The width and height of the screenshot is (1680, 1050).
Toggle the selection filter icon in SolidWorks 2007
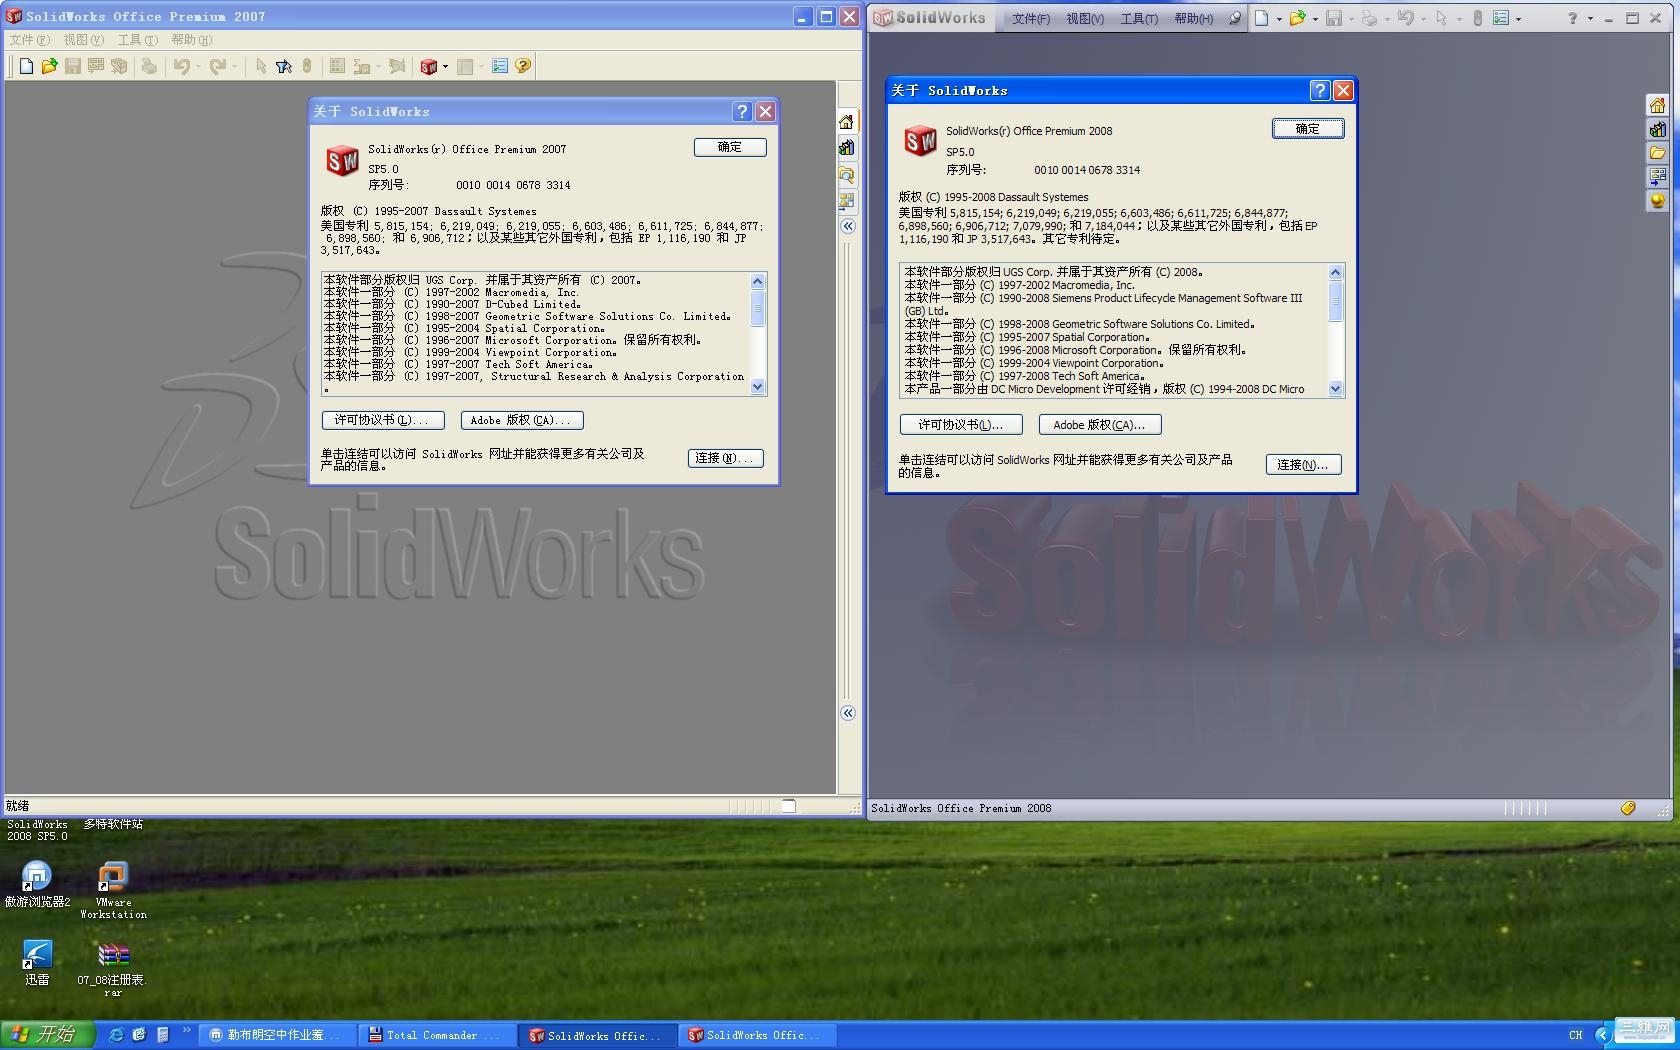click(x=284, y=66)
